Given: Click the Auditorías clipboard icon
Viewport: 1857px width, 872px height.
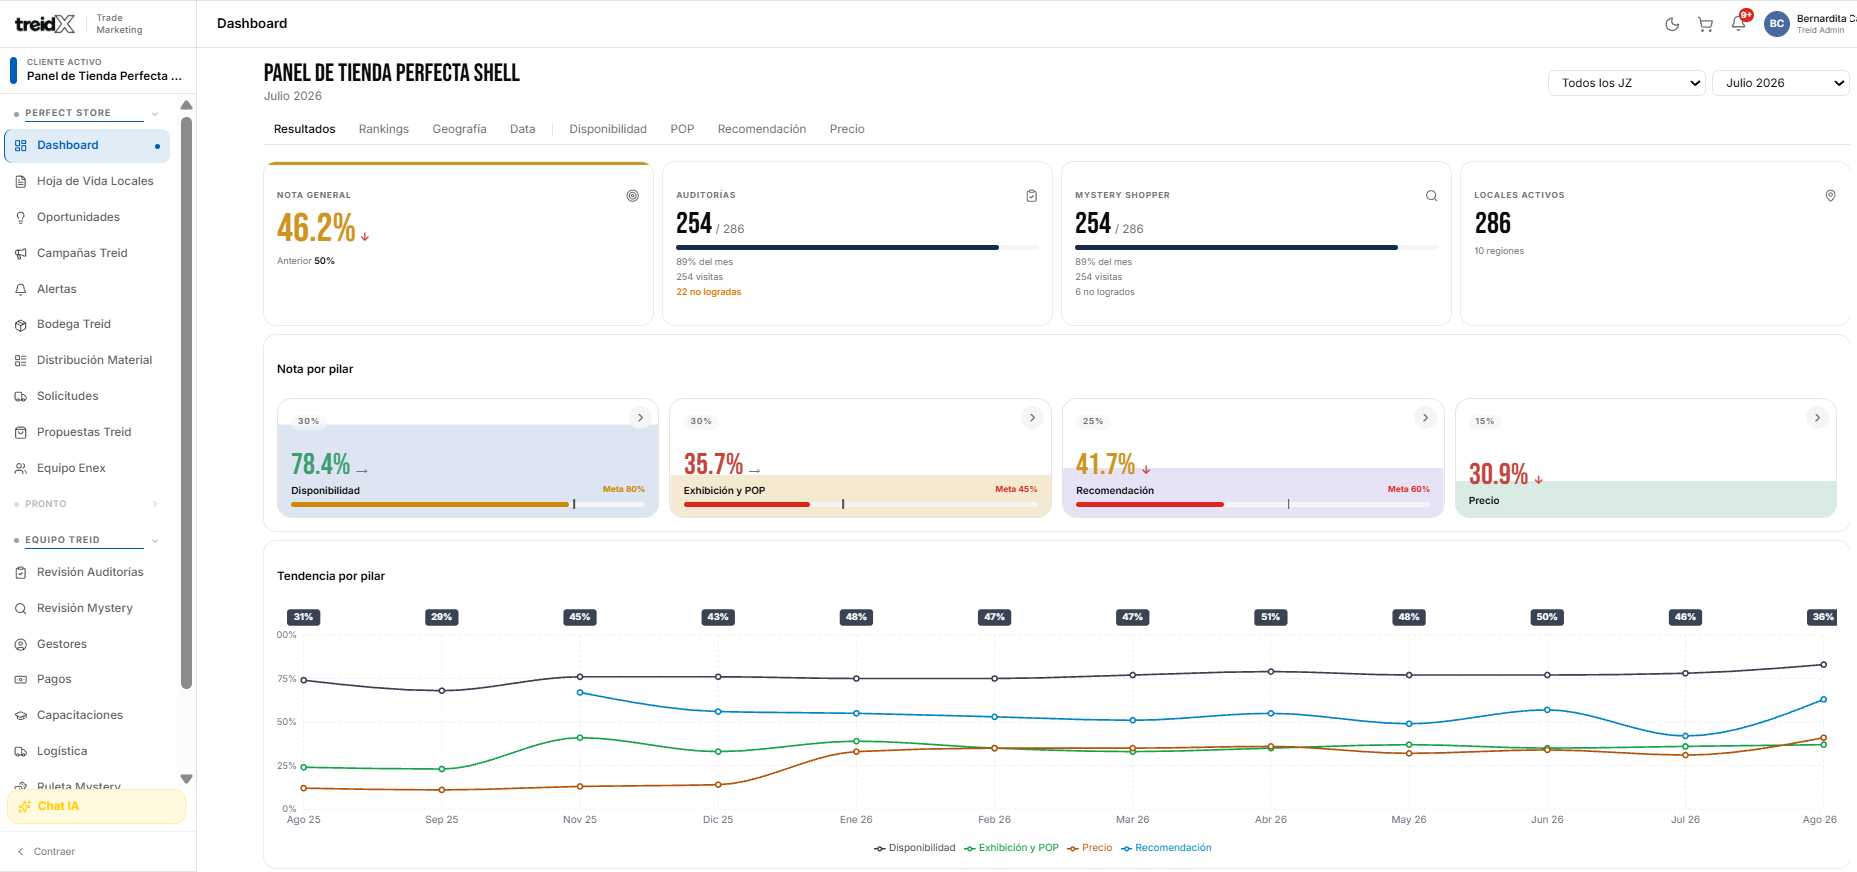Looking at the screenshot, I should [1031, 196].
